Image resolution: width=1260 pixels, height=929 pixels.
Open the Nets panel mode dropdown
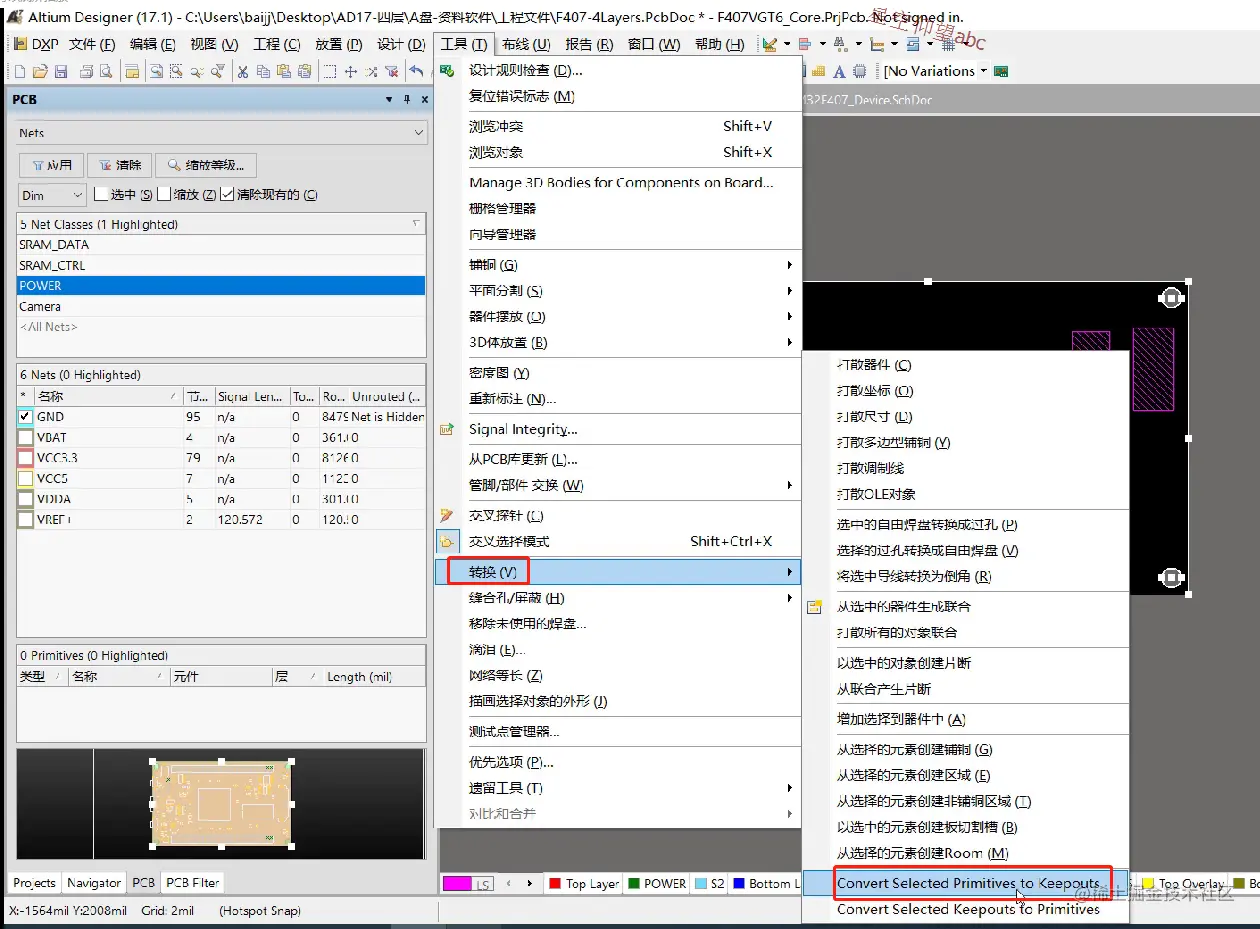(x=419, y=132)
